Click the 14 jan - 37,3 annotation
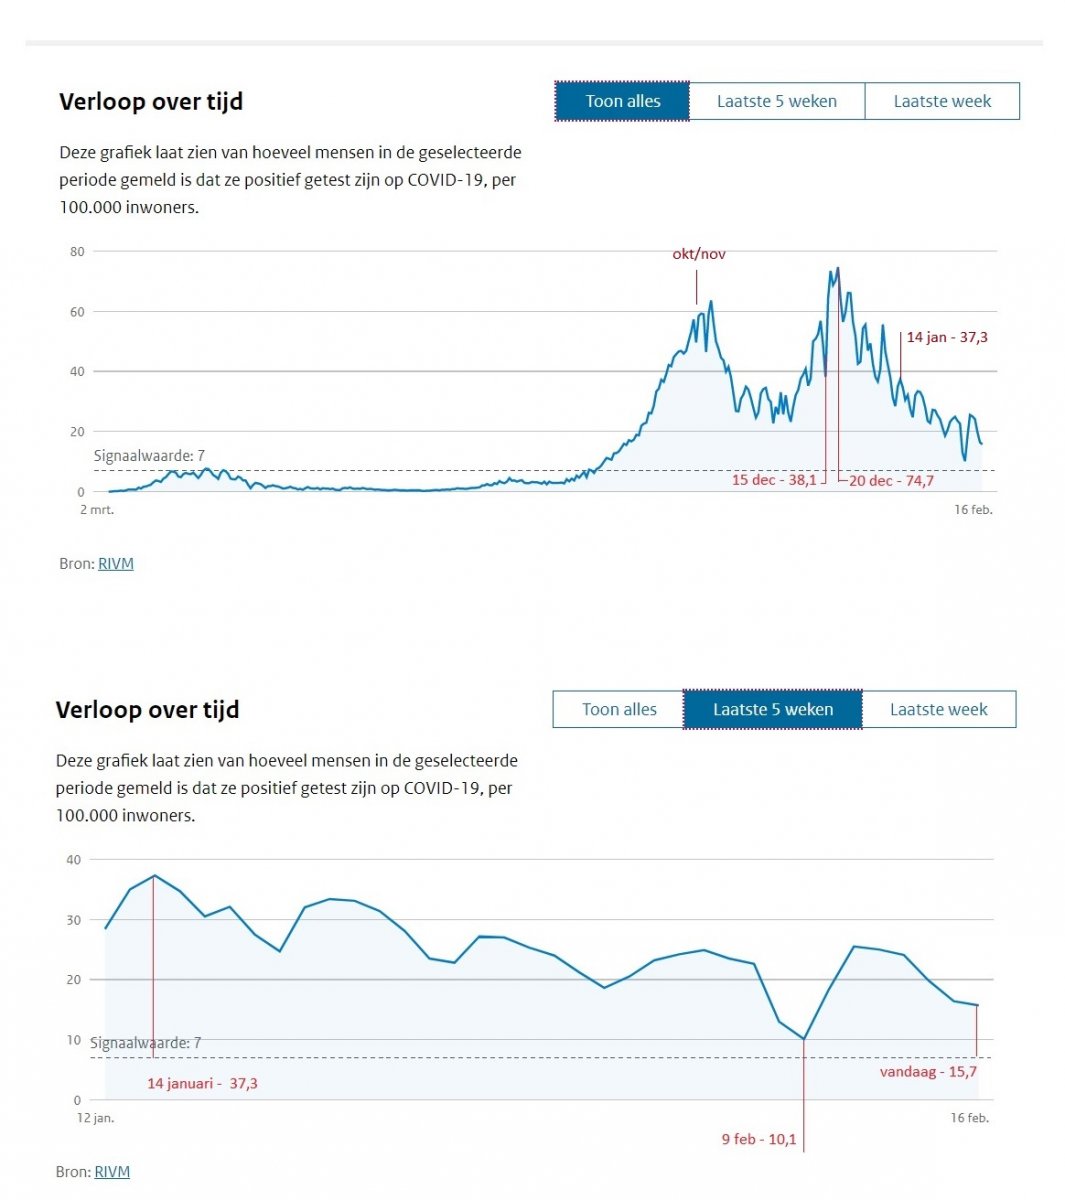Image resolution: width=1065 pixels, height=1200 pixels. coord(947,337)
